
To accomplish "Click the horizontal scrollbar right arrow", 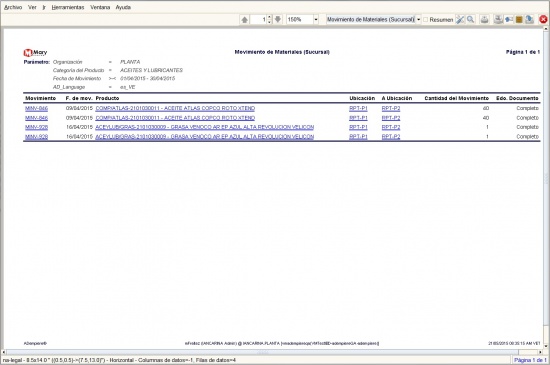I will [x=541, y=352].
